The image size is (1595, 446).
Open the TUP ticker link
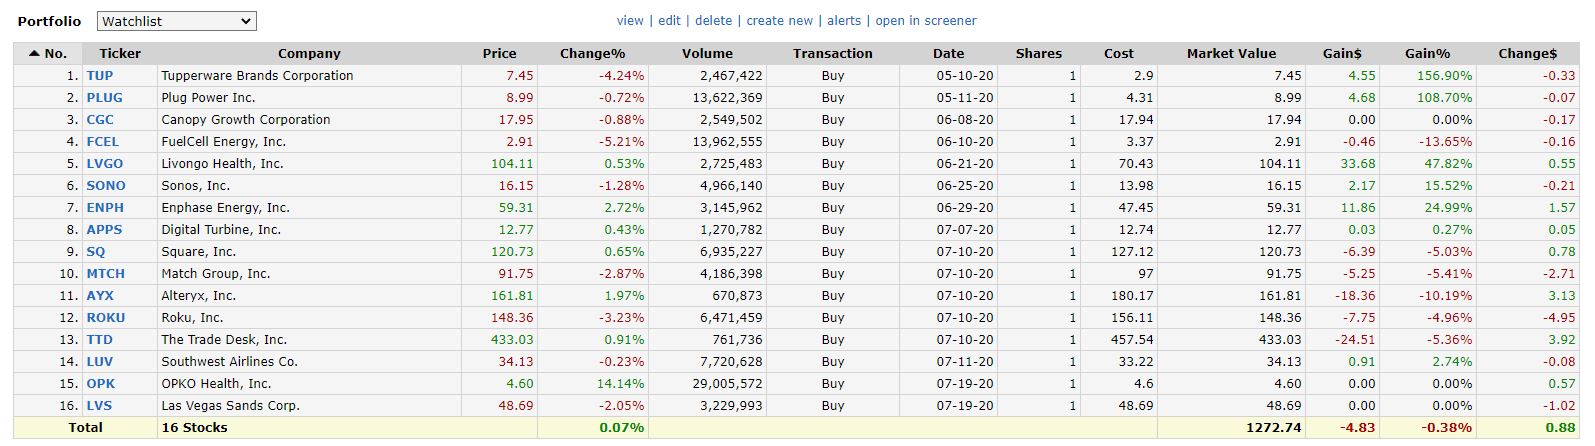pyautogui.click(x=100, y=76)
